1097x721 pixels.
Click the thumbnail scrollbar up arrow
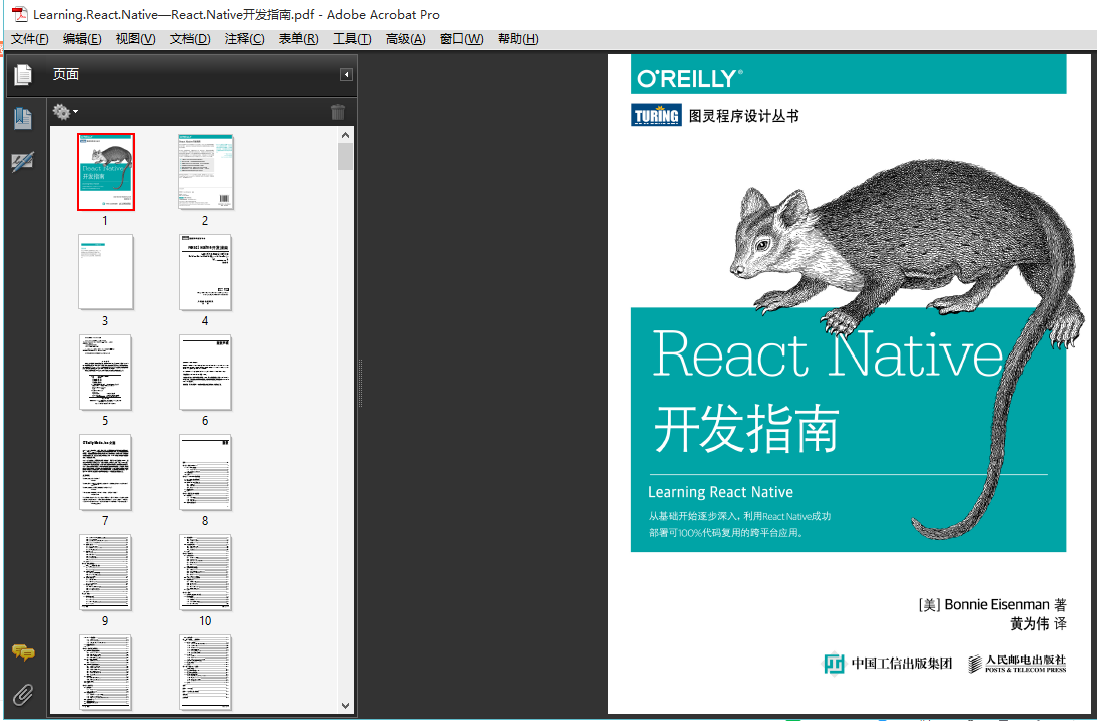[x=345, y=135]
